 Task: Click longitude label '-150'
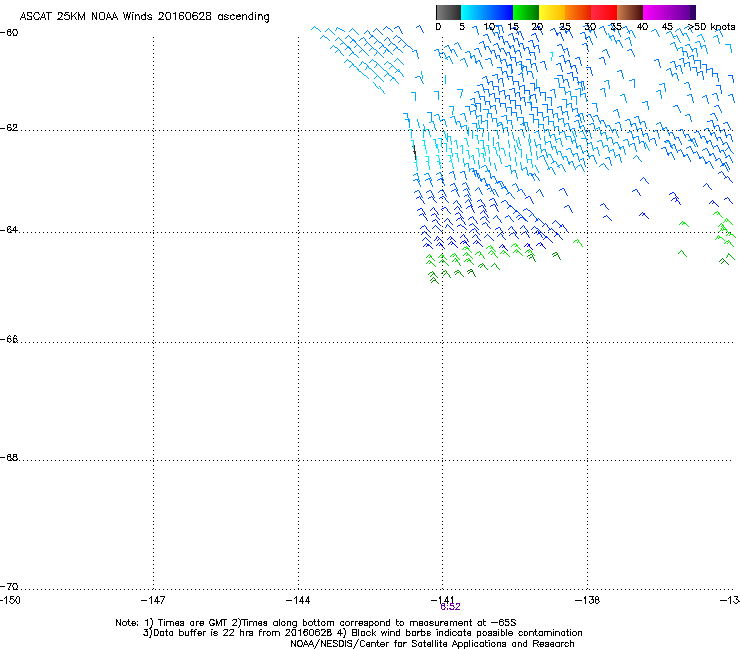coord(10,600)
